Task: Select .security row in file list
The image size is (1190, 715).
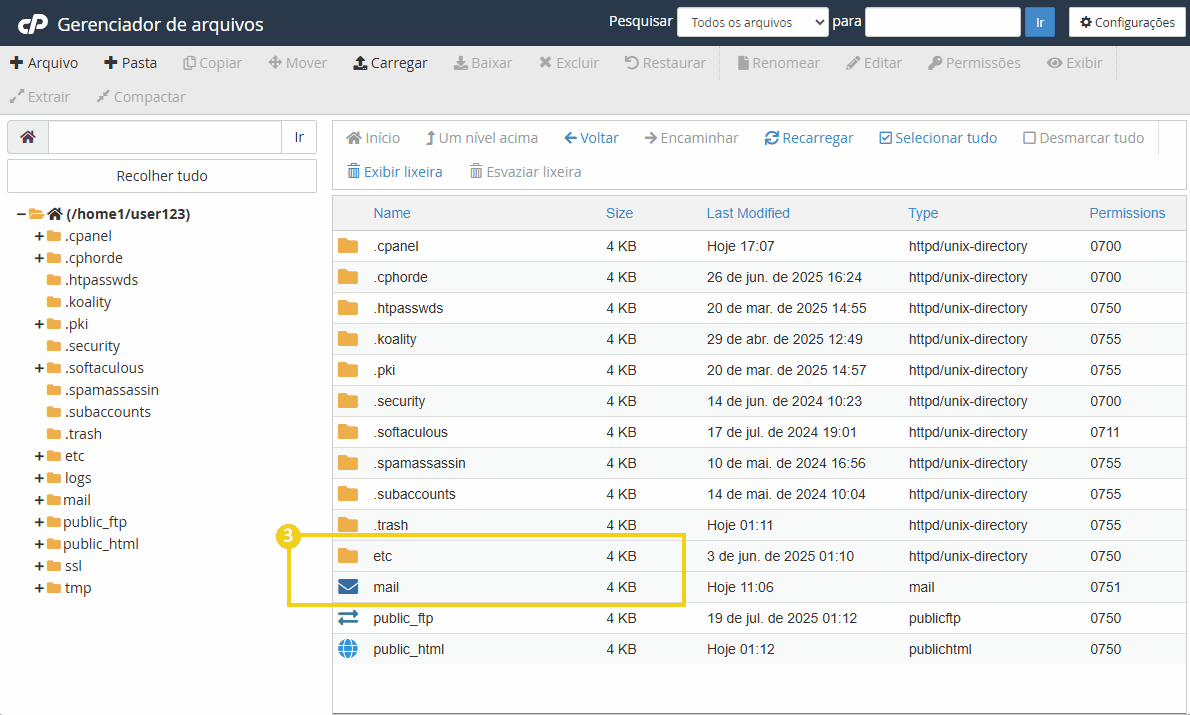Action: click(x=759, y=401)
